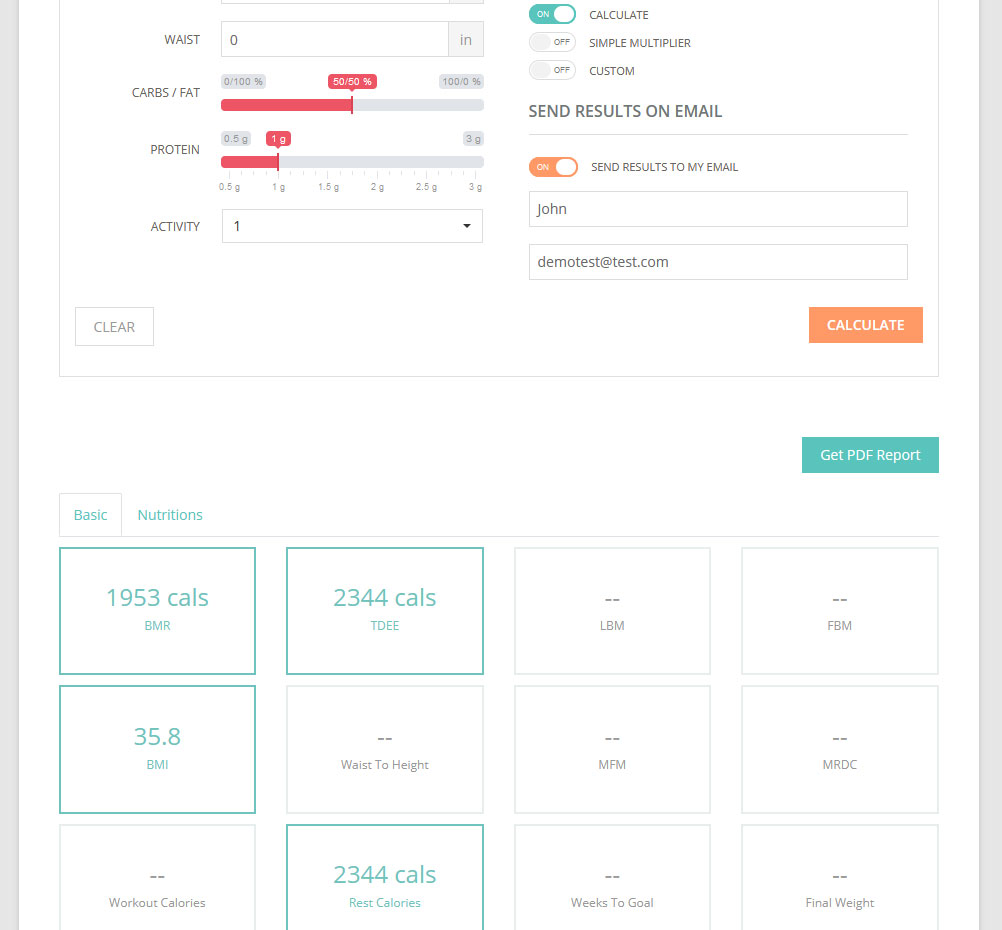Click the 'ACTIVITY' field label
The width and height of the screenshot is (1002, 930).
pos(175,226)
